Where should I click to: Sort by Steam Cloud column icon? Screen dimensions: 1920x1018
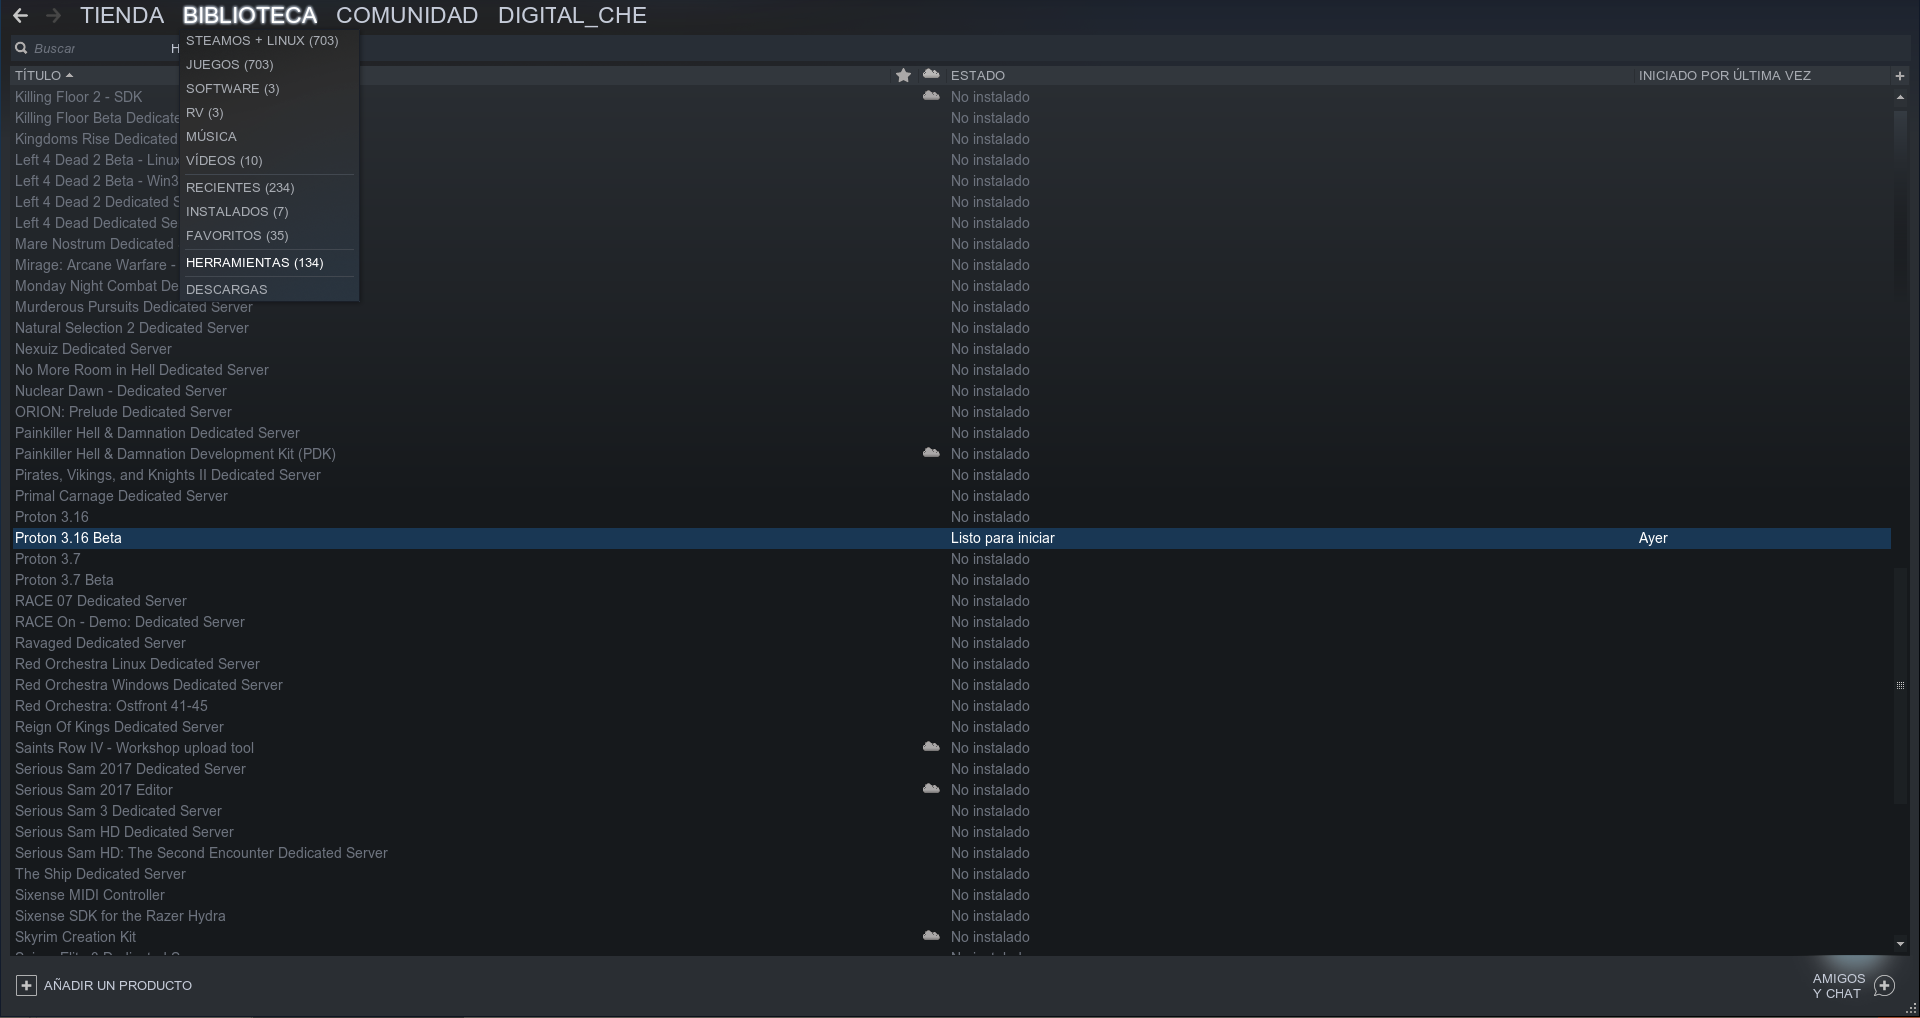click(931, 74)
